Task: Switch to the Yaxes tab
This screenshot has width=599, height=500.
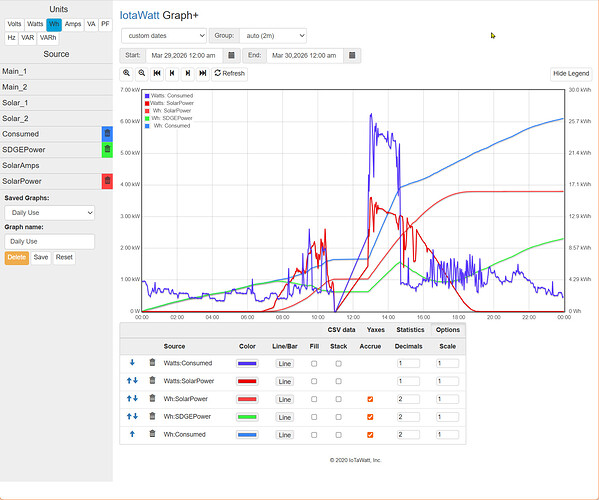Action: coord(376,330)
